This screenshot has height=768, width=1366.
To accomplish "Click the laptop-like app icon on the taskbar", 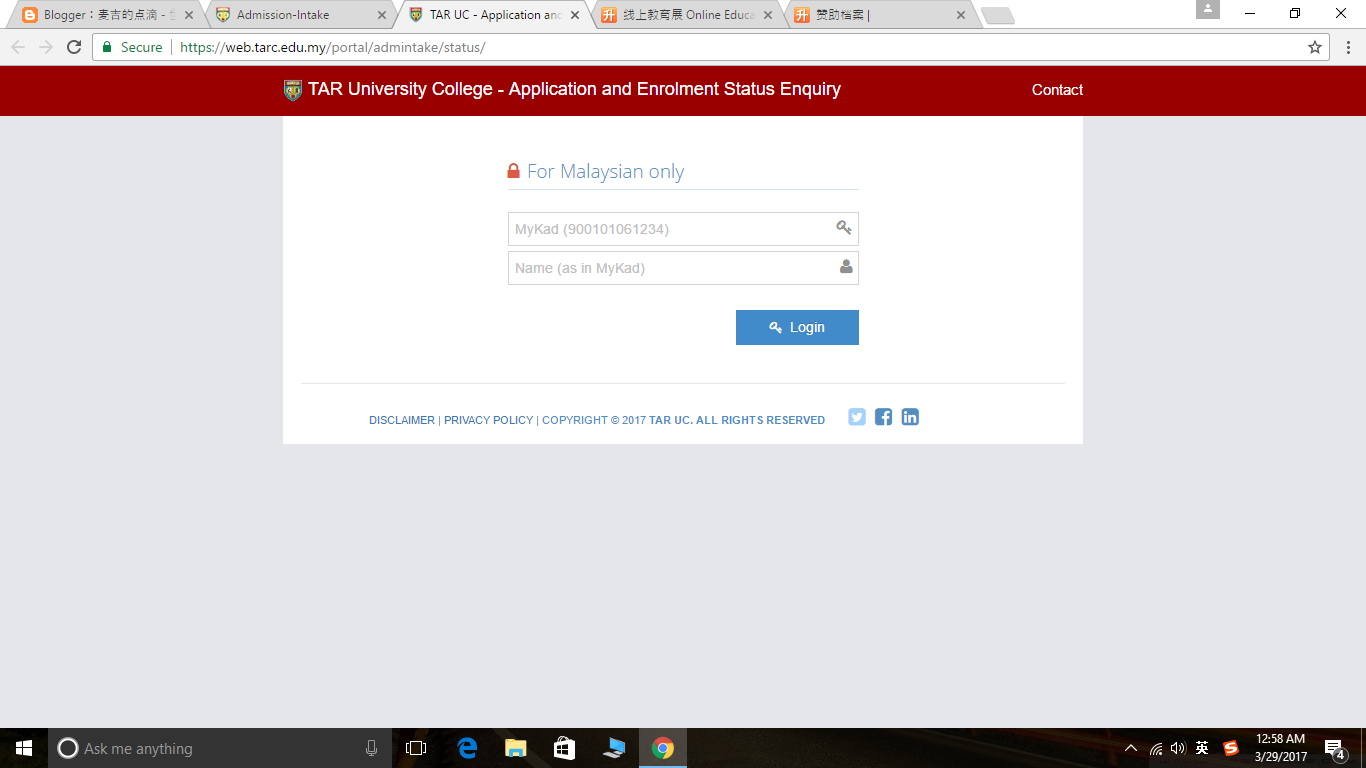I will [613, 748].
